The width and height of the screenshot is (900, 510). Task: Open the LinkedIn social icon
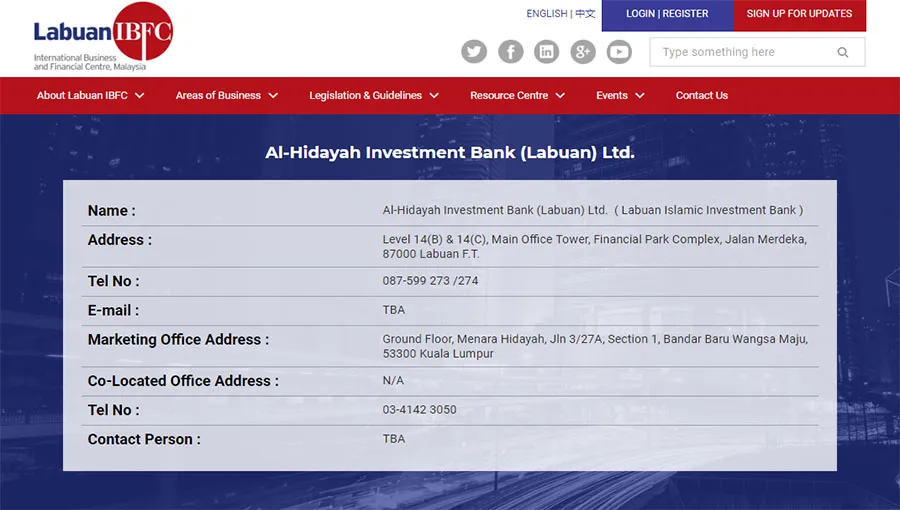coord(546,52)
